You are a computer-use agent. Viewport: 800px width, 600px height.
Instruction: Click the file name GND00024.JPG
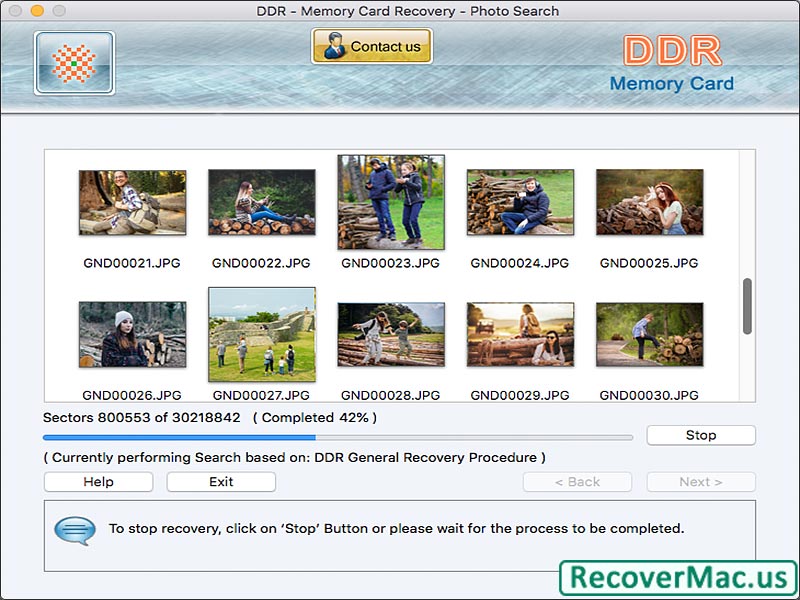coord(519,263)
